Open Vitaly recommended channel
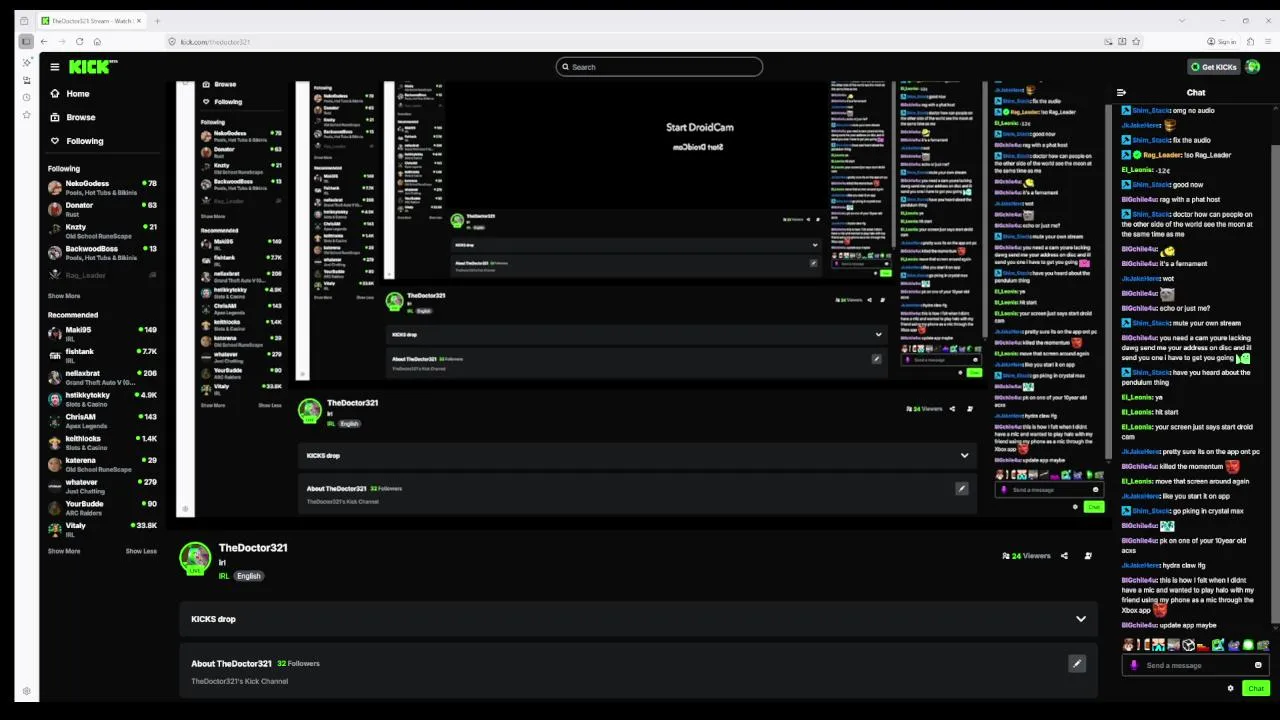 point(103,530)
